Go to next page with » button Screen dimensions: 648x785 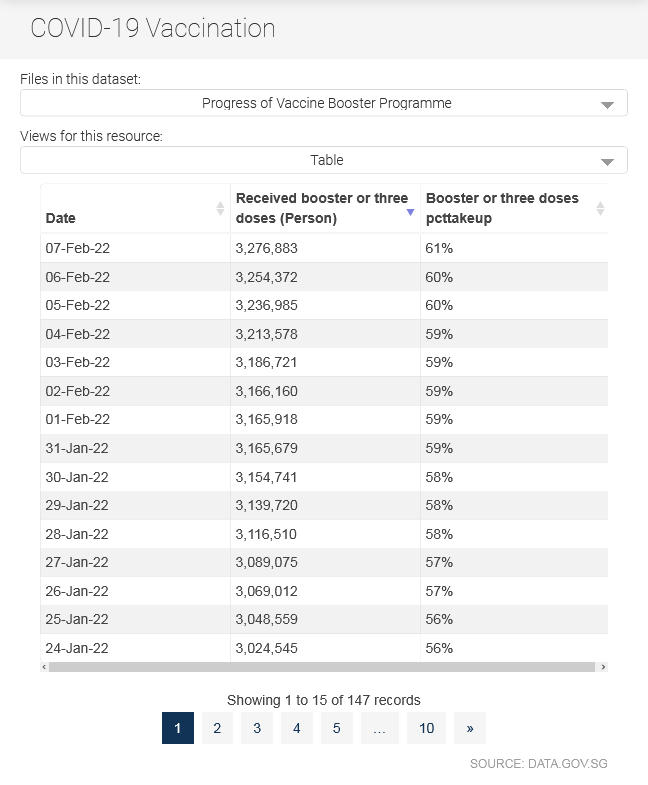pos(470,728)
